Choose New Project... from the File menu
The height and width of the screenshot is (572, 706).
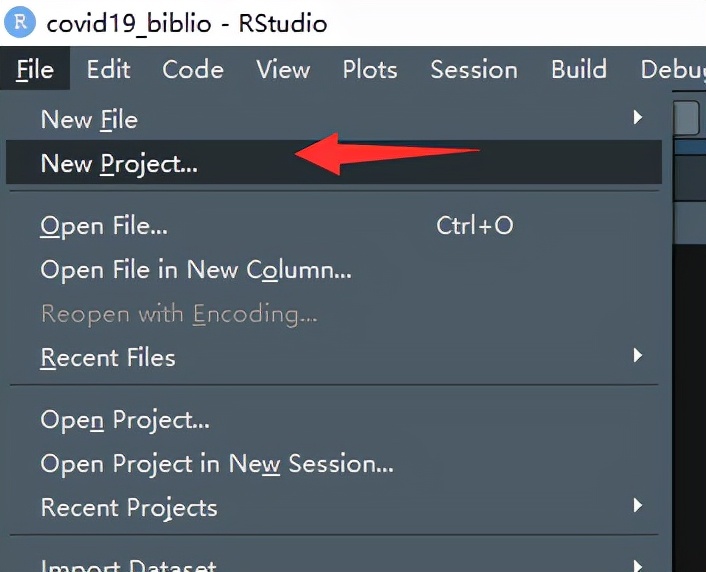pos(119,163)
